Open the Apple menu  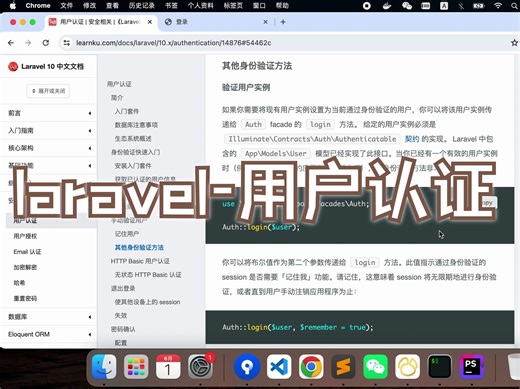point(13,5)
